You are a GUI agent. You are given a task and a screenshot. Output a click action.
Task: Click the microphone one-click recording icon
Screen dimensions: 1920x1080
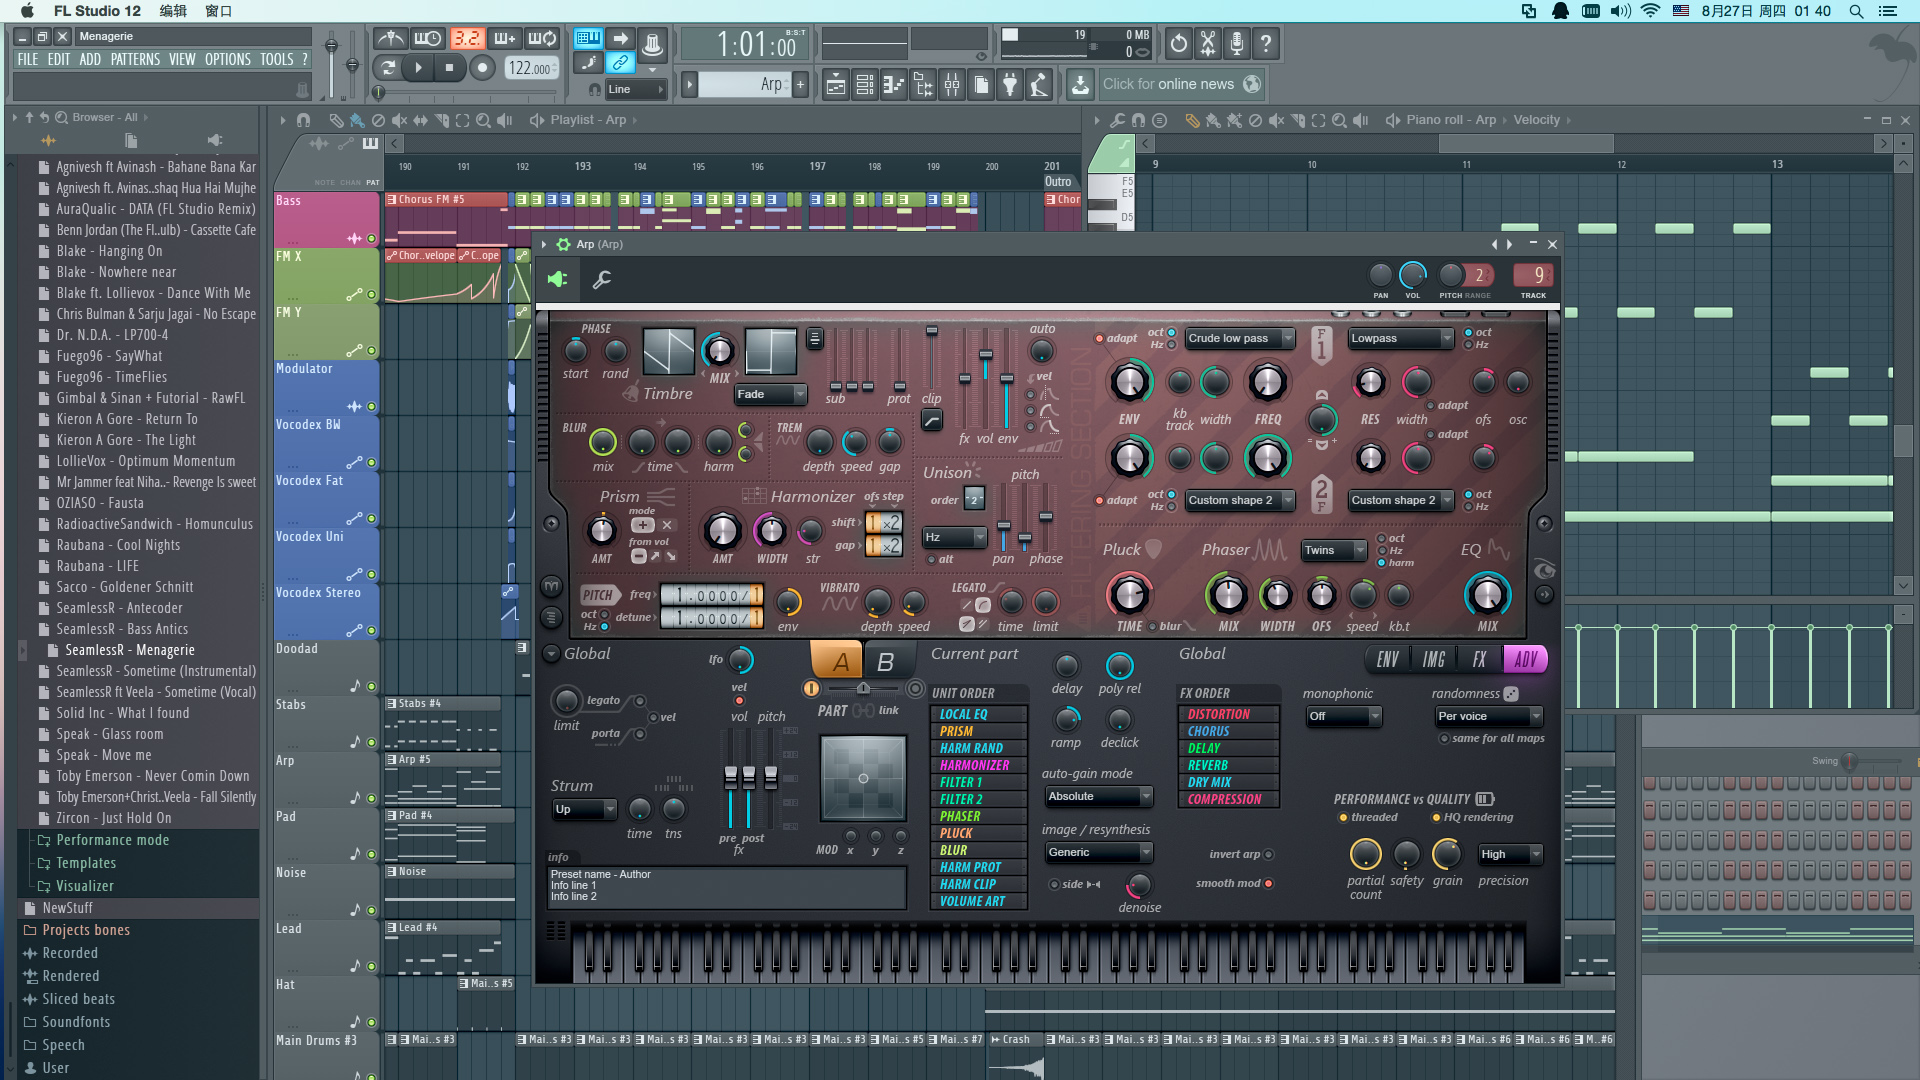1237,43
